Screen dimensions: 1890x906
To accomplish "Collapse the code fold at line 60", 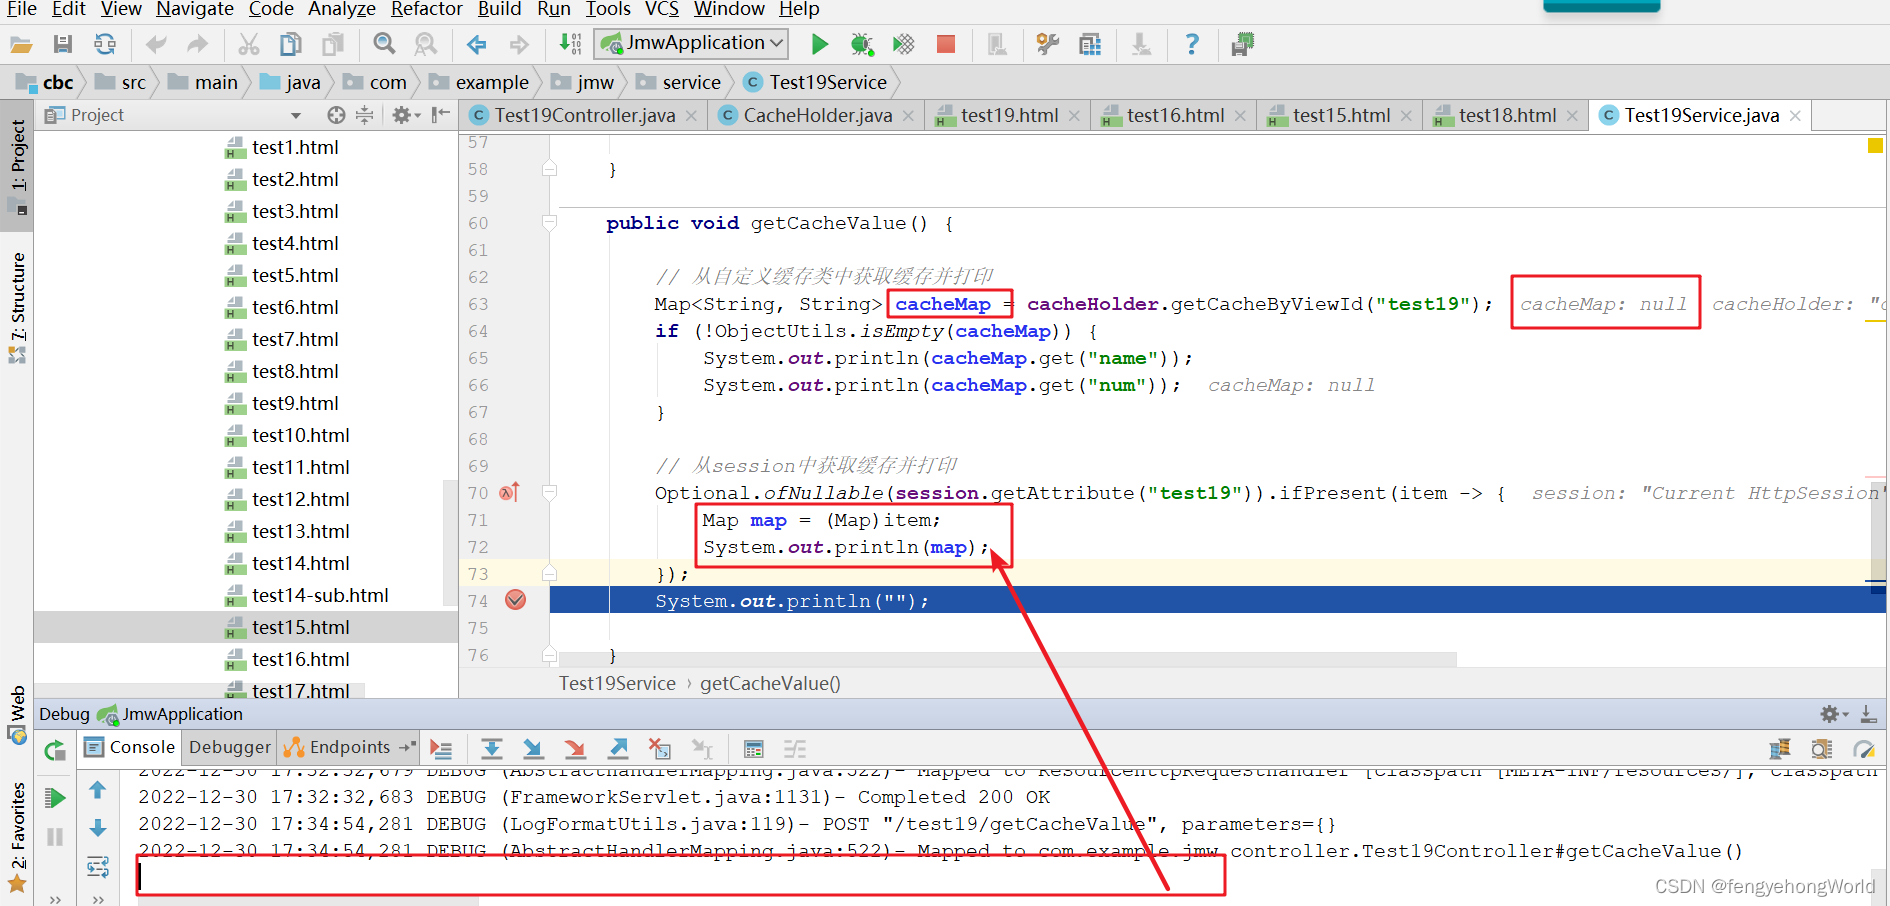I will (x=549, y=222).
